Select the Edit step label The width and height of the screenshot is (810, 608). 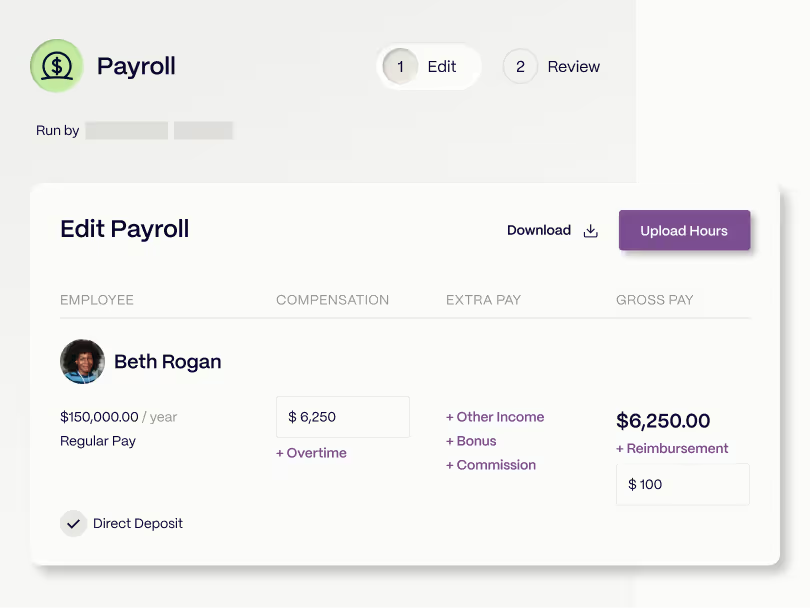[441, 67]
